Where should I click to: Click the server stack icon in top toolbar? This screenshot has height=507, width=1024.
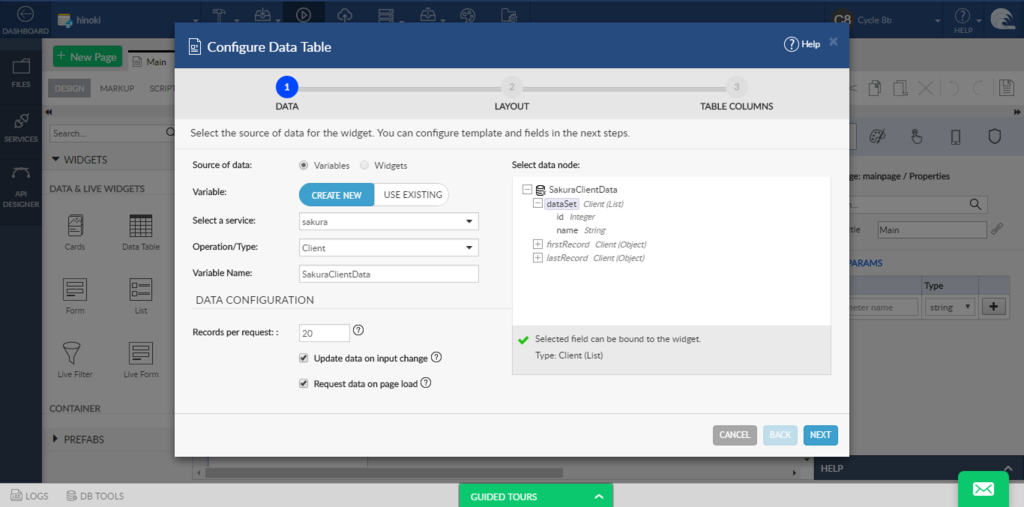click(x=387, y=15)
